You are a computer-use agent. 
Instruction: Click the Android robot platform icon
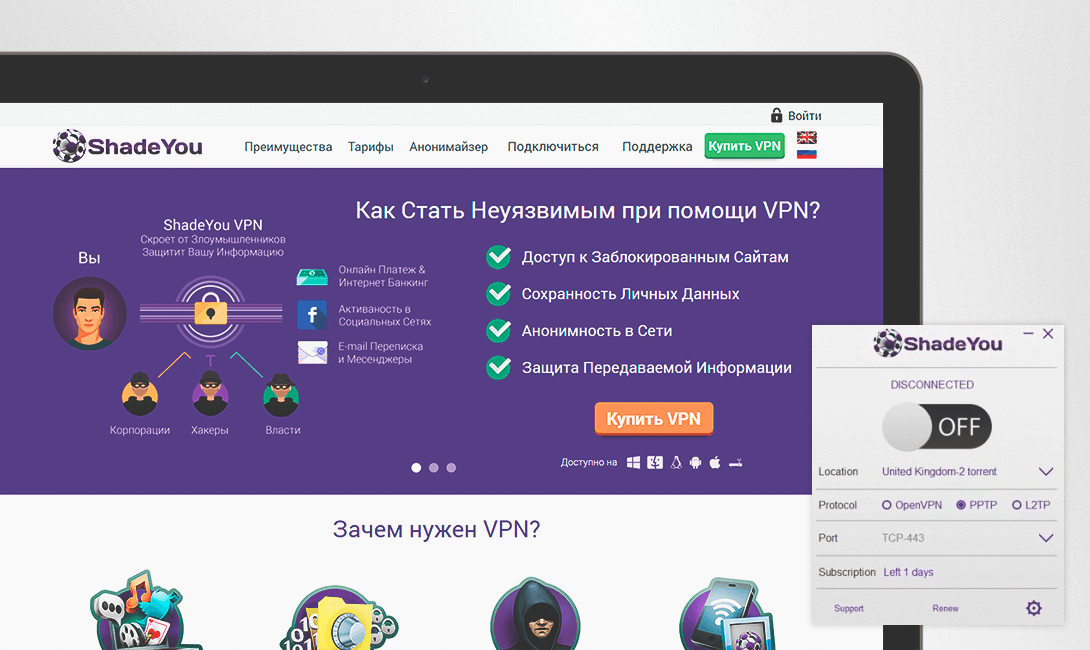[695, 462]
